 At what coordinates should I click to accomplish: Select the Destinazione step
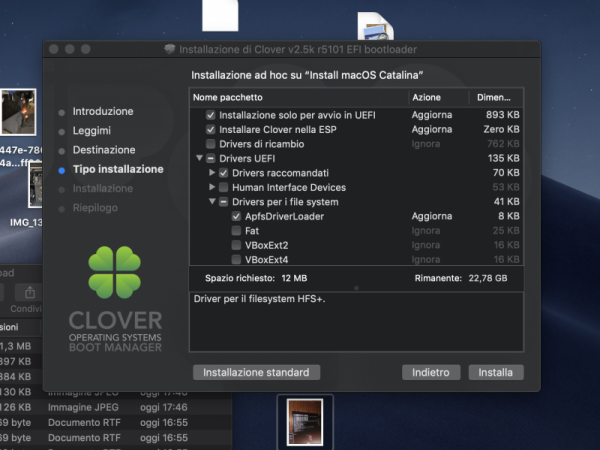coord(104,150)
